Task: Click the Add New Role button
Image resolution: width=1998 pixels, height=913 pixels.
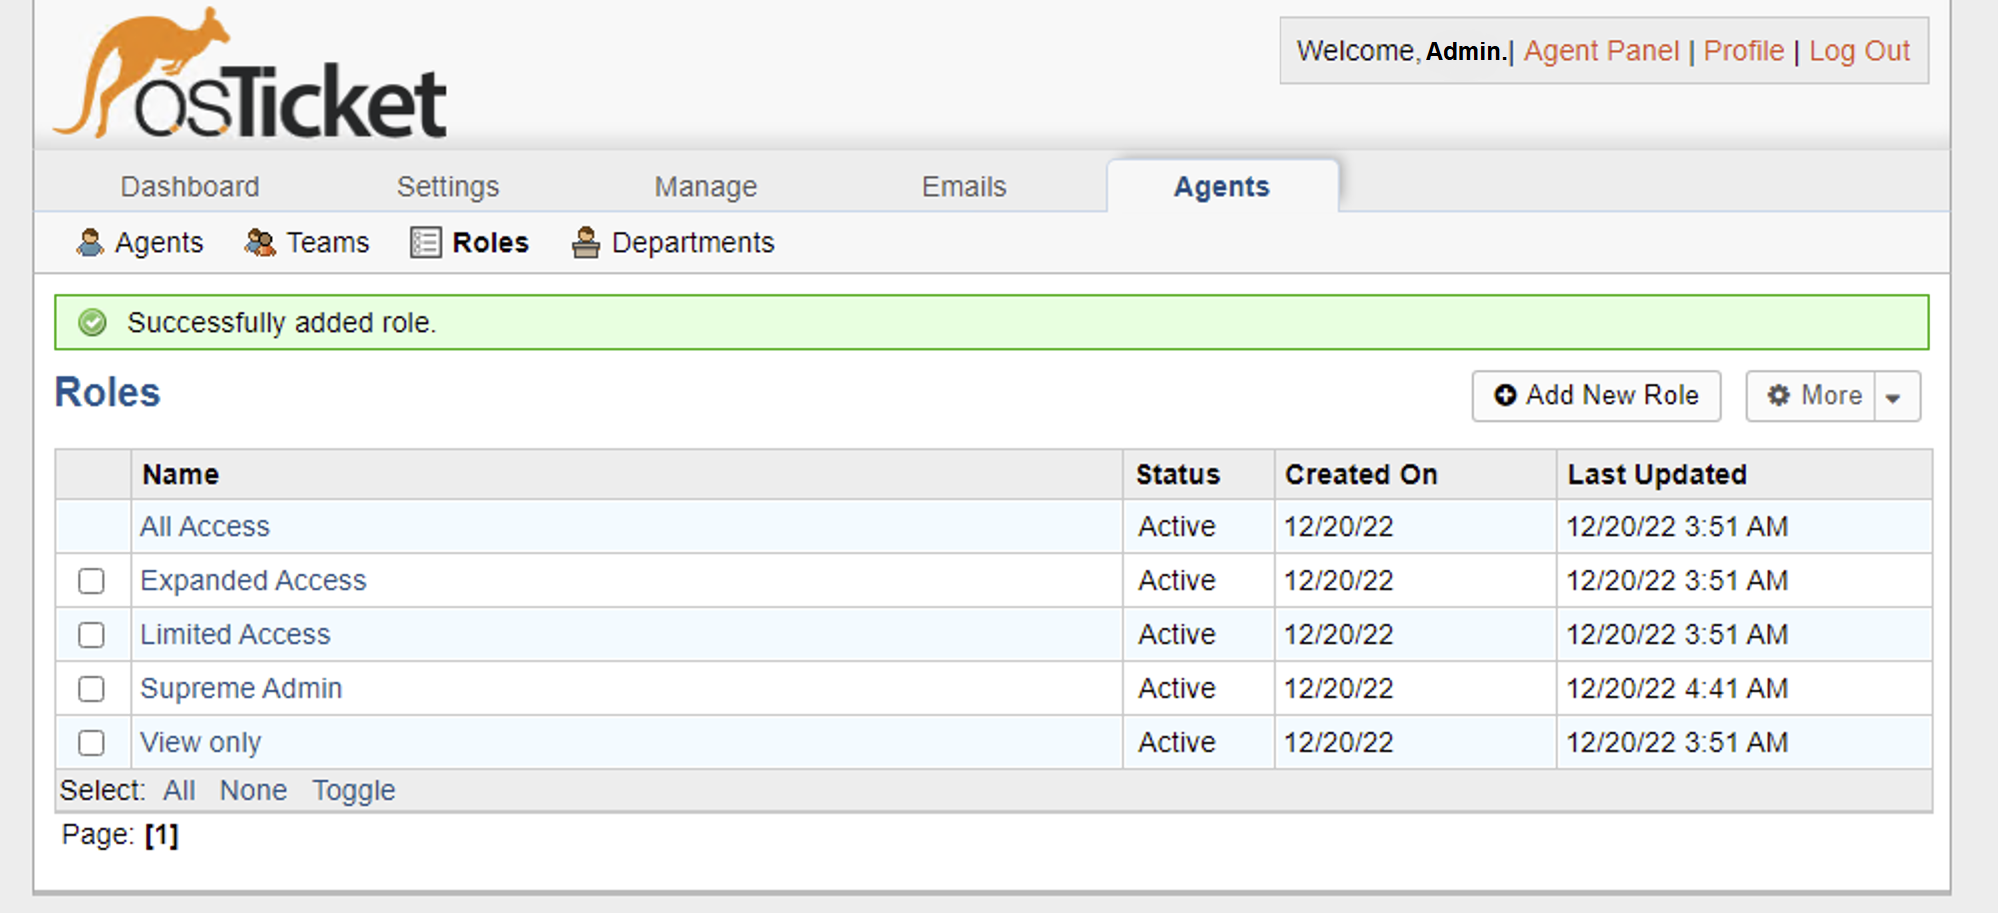Action: (1596, 396)
